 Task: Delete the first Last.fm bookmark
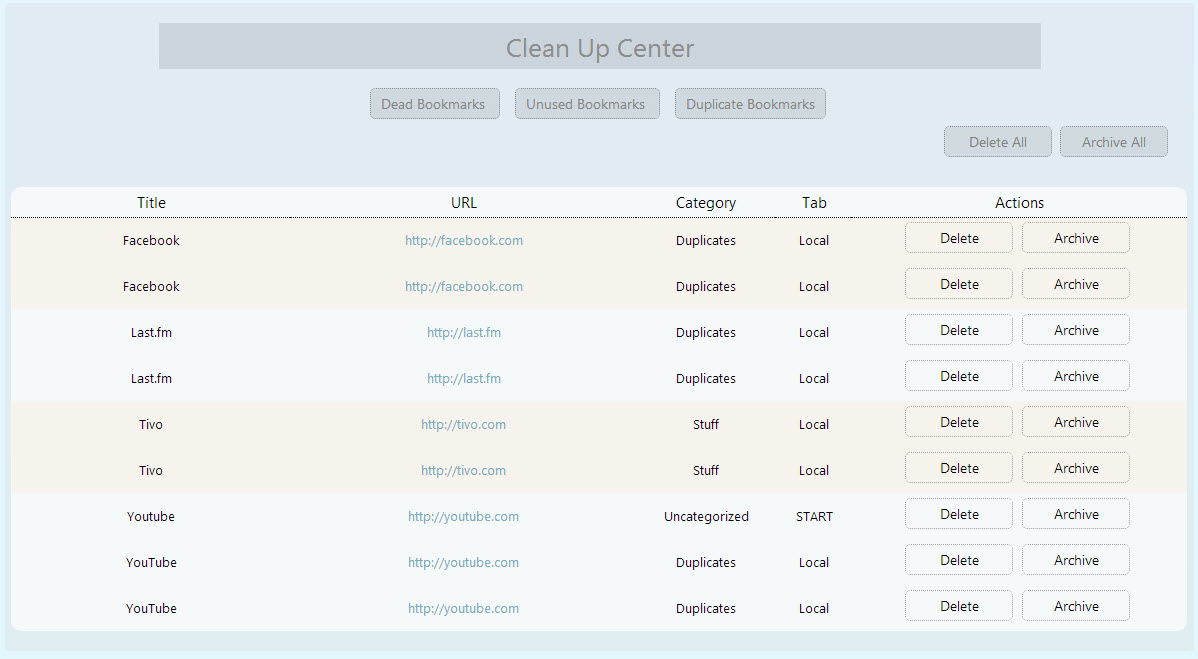click(x=958, y=330)
